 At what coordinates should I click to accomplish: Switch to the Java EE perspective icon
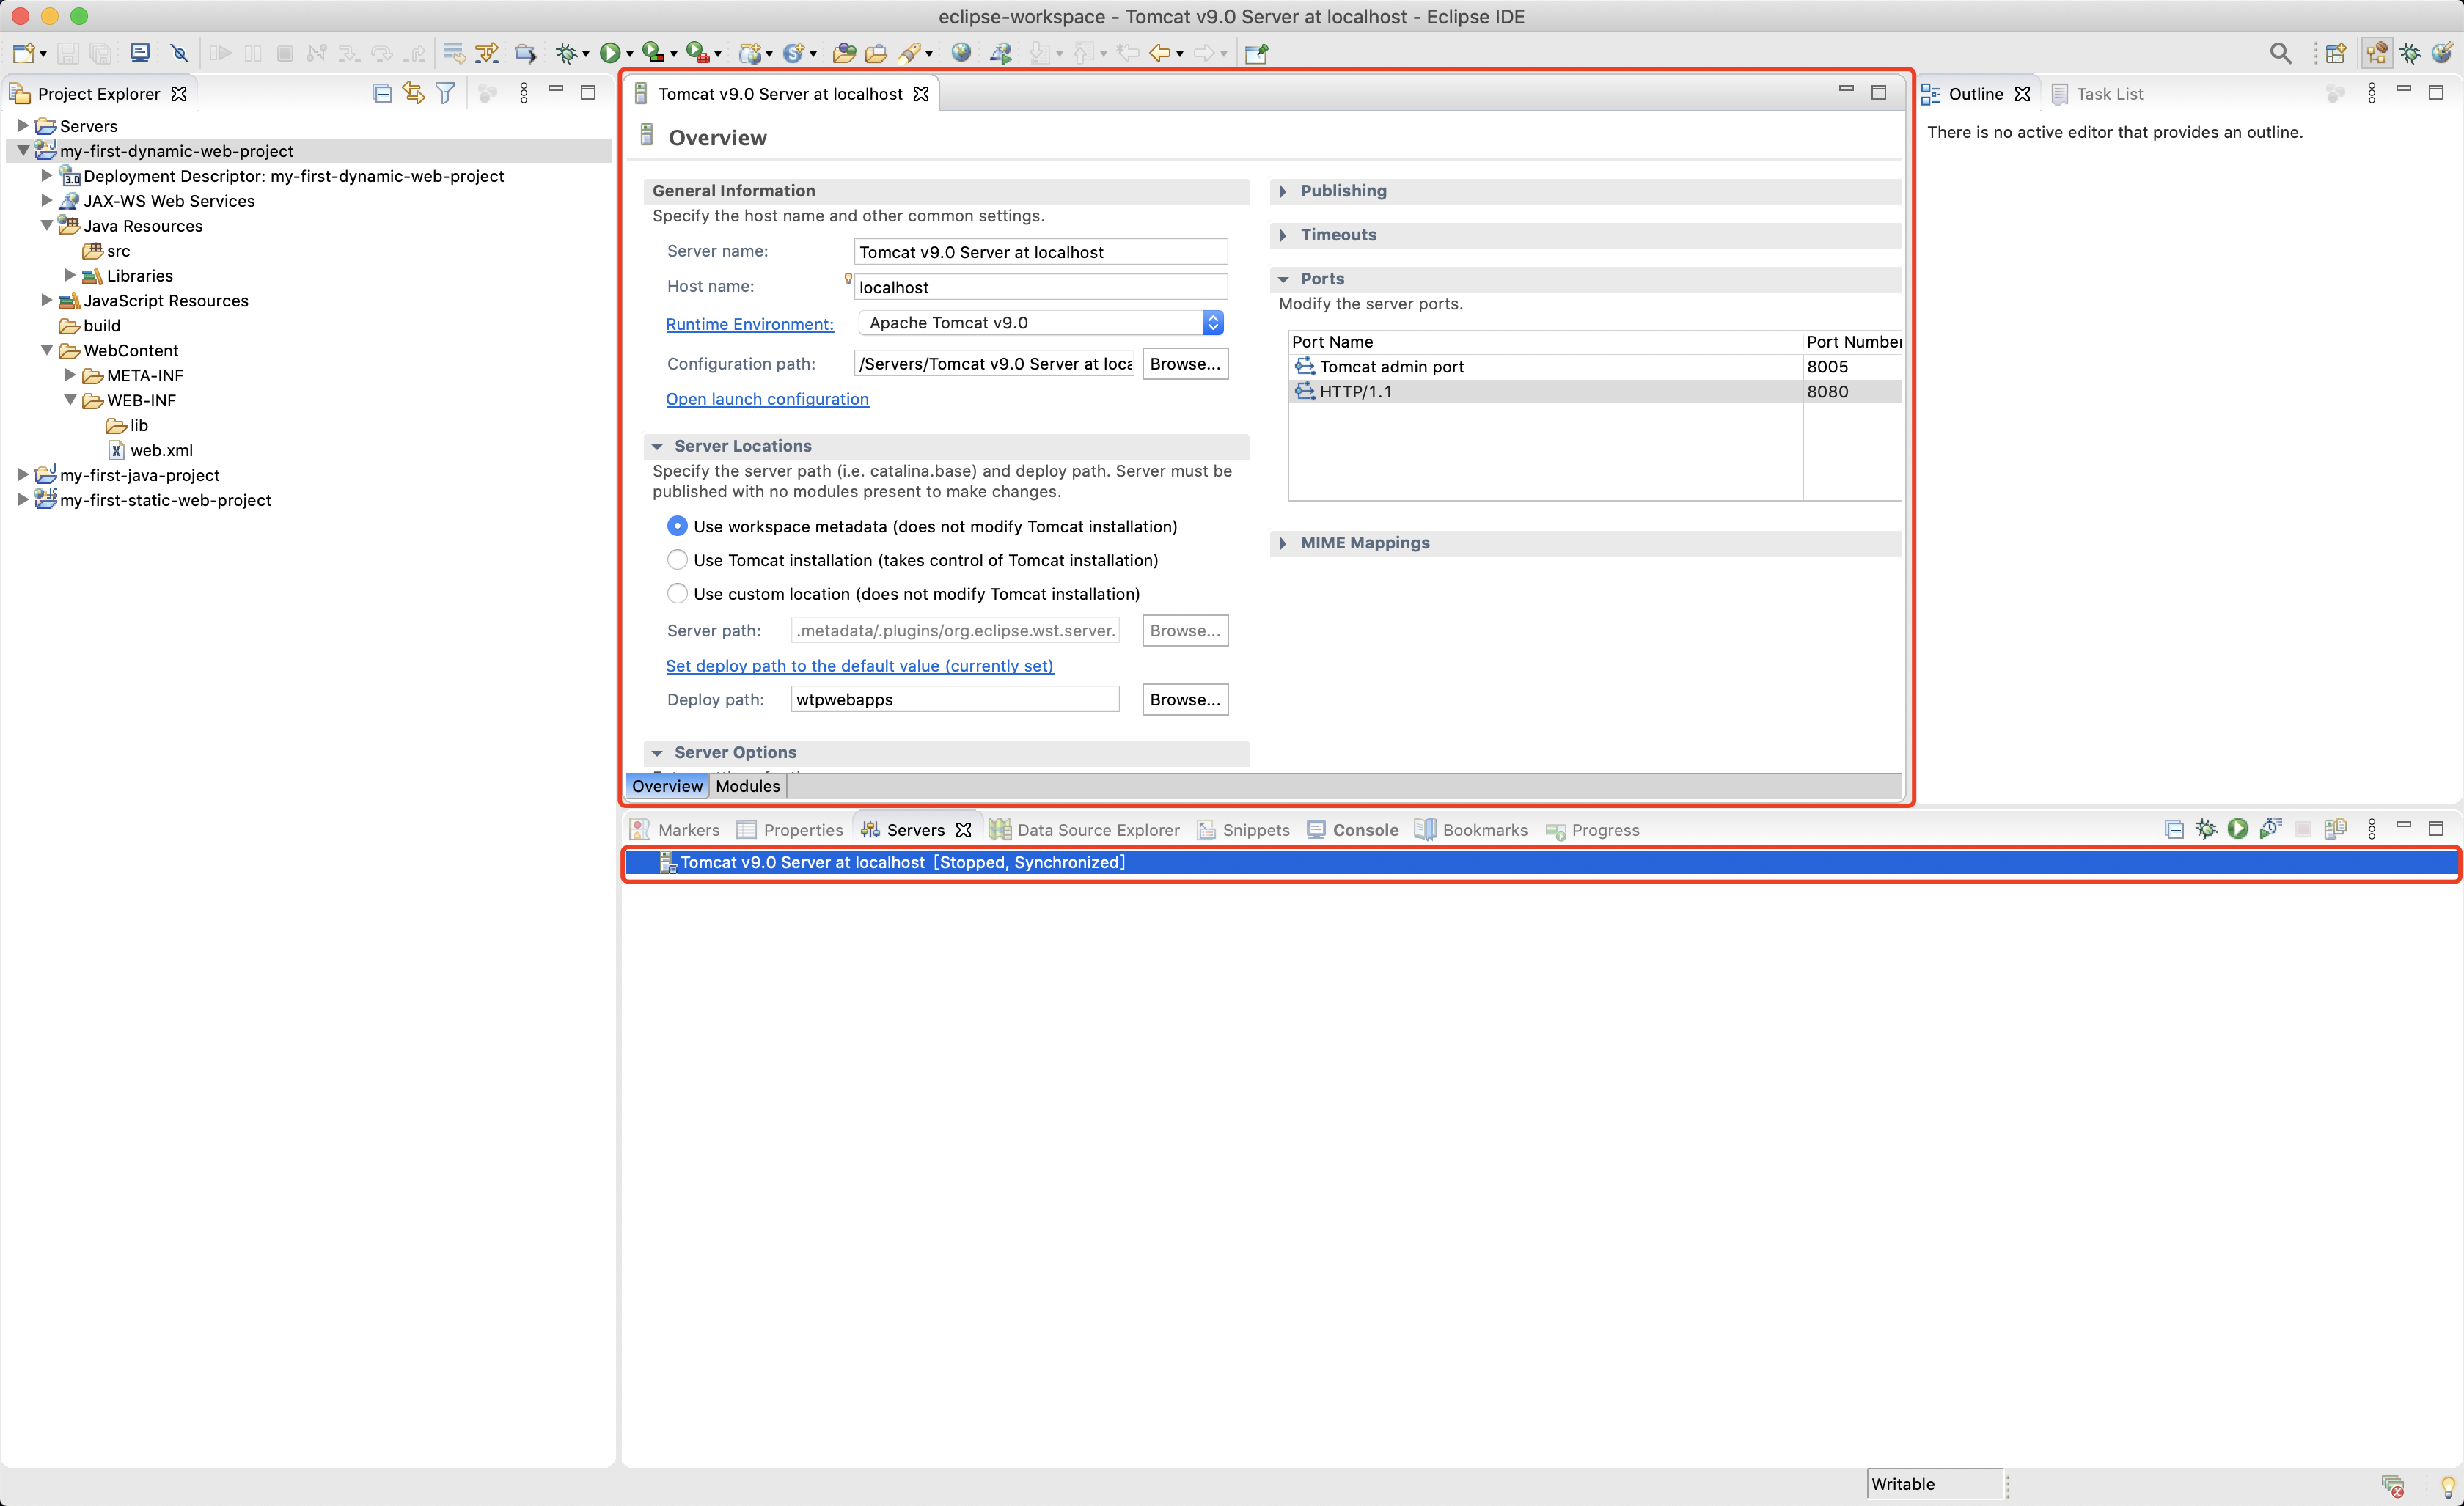[x=2377, y=53]
